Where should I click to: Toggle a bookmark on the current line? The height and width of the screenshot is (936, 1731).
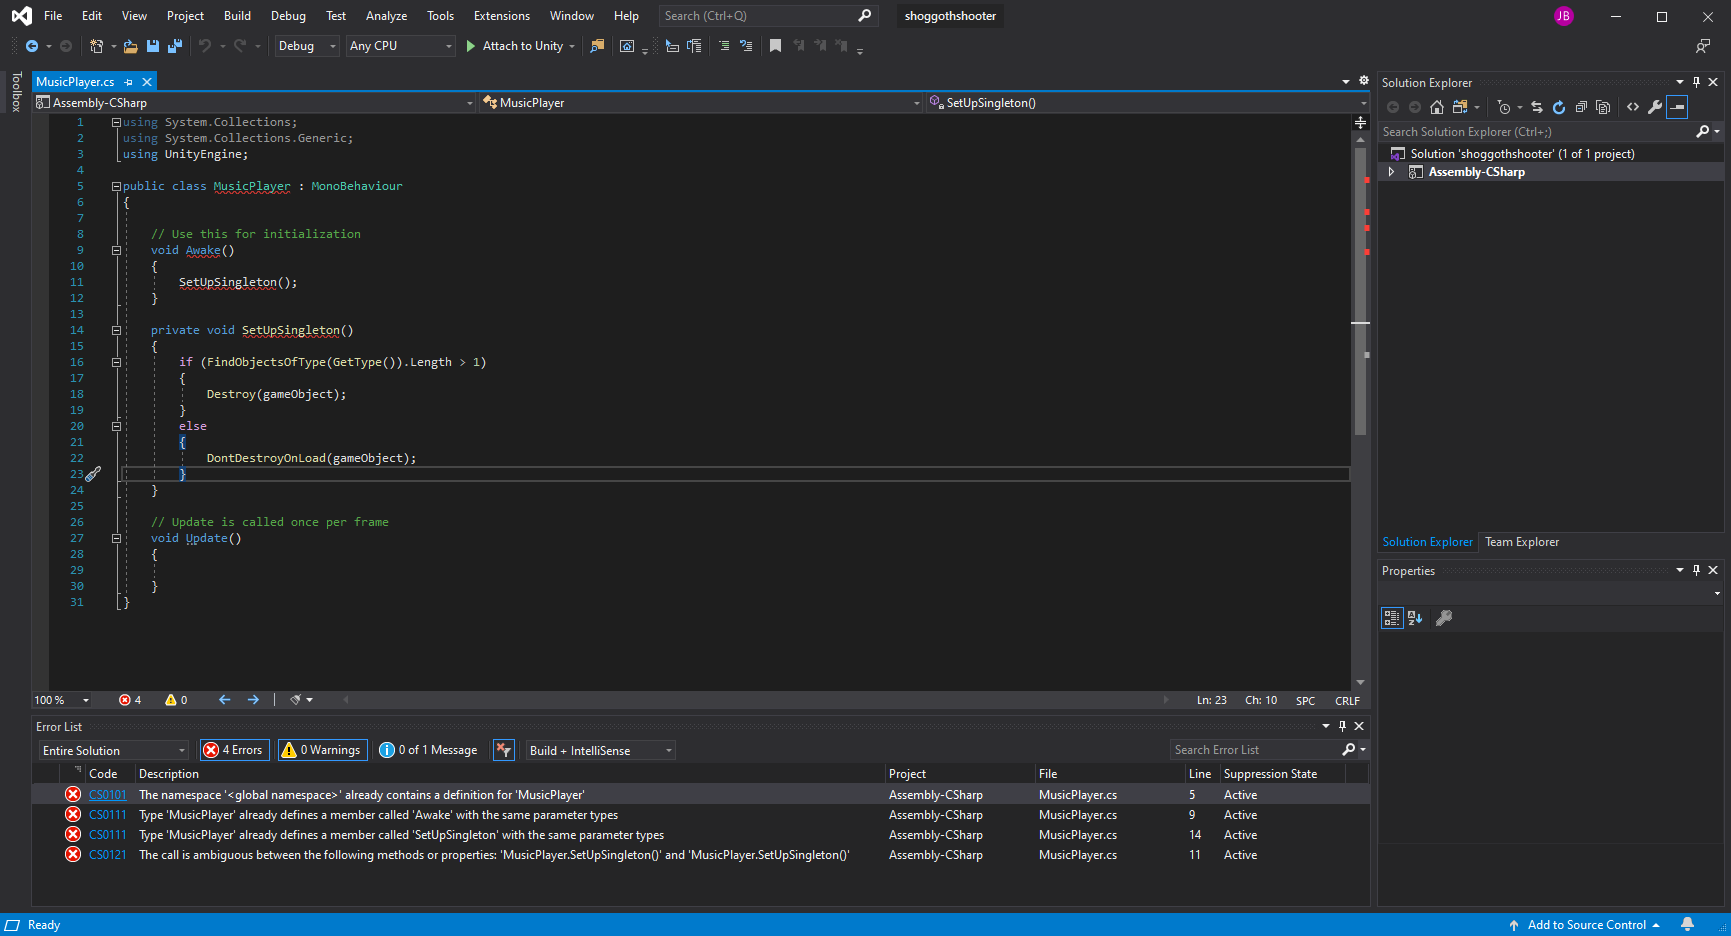775,45
